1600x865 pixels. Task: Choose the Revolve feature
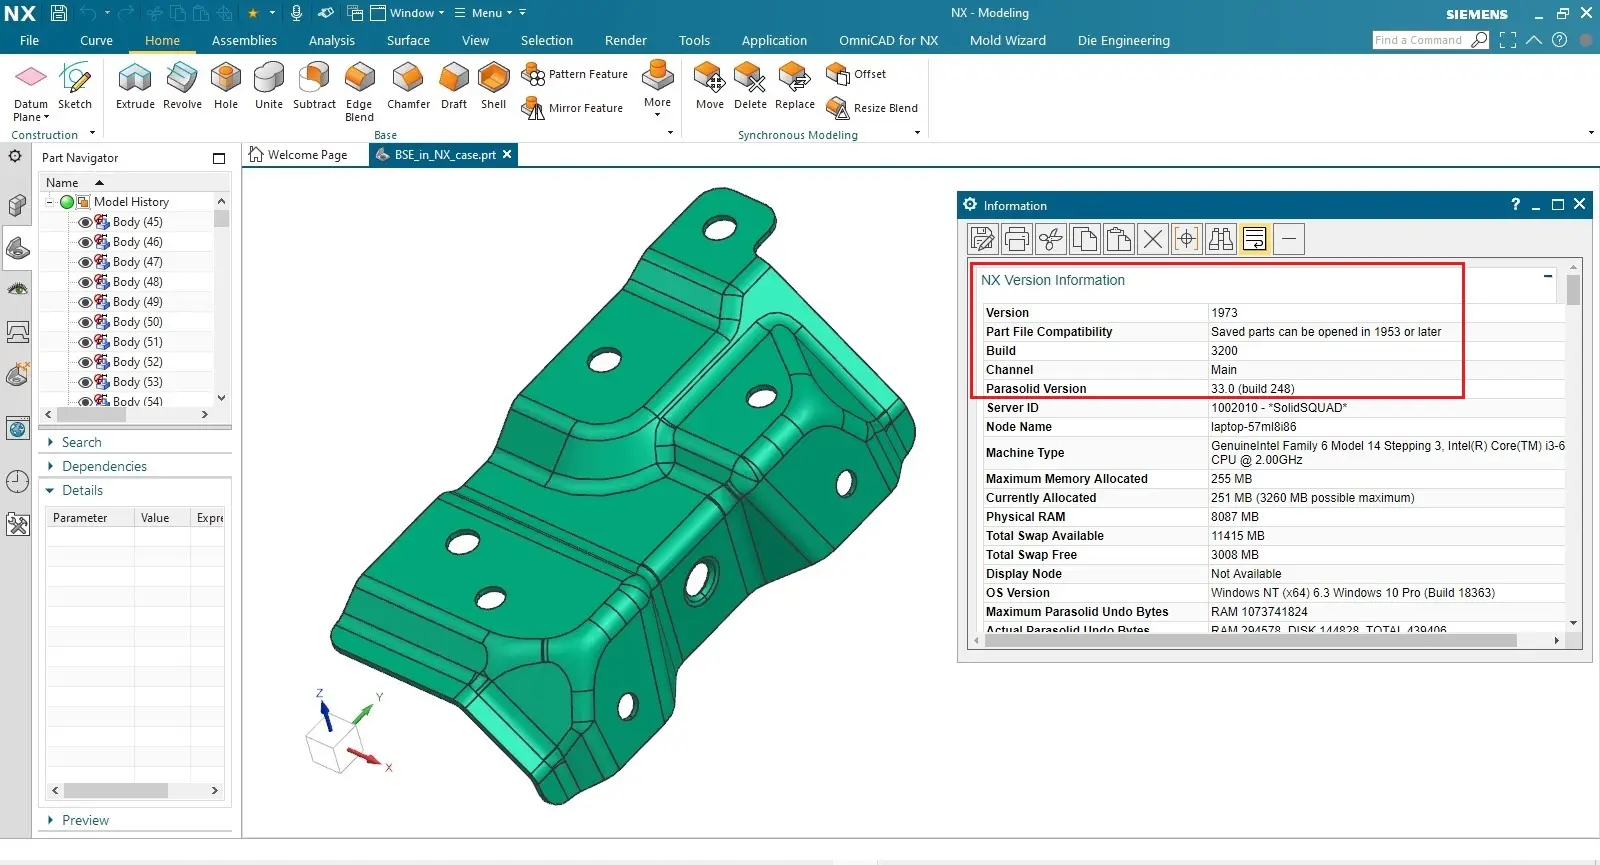(x=182, y=84)
